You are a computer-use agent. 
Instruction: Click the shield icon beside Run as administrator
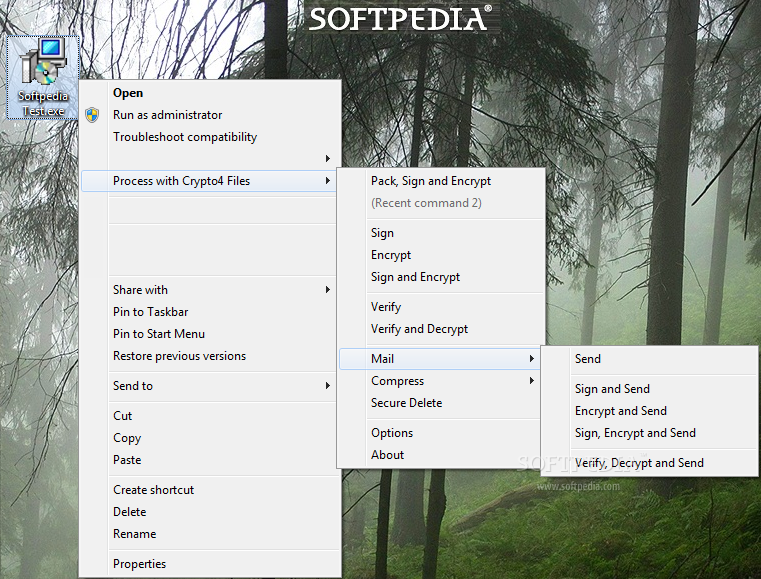tap(92, 115)
